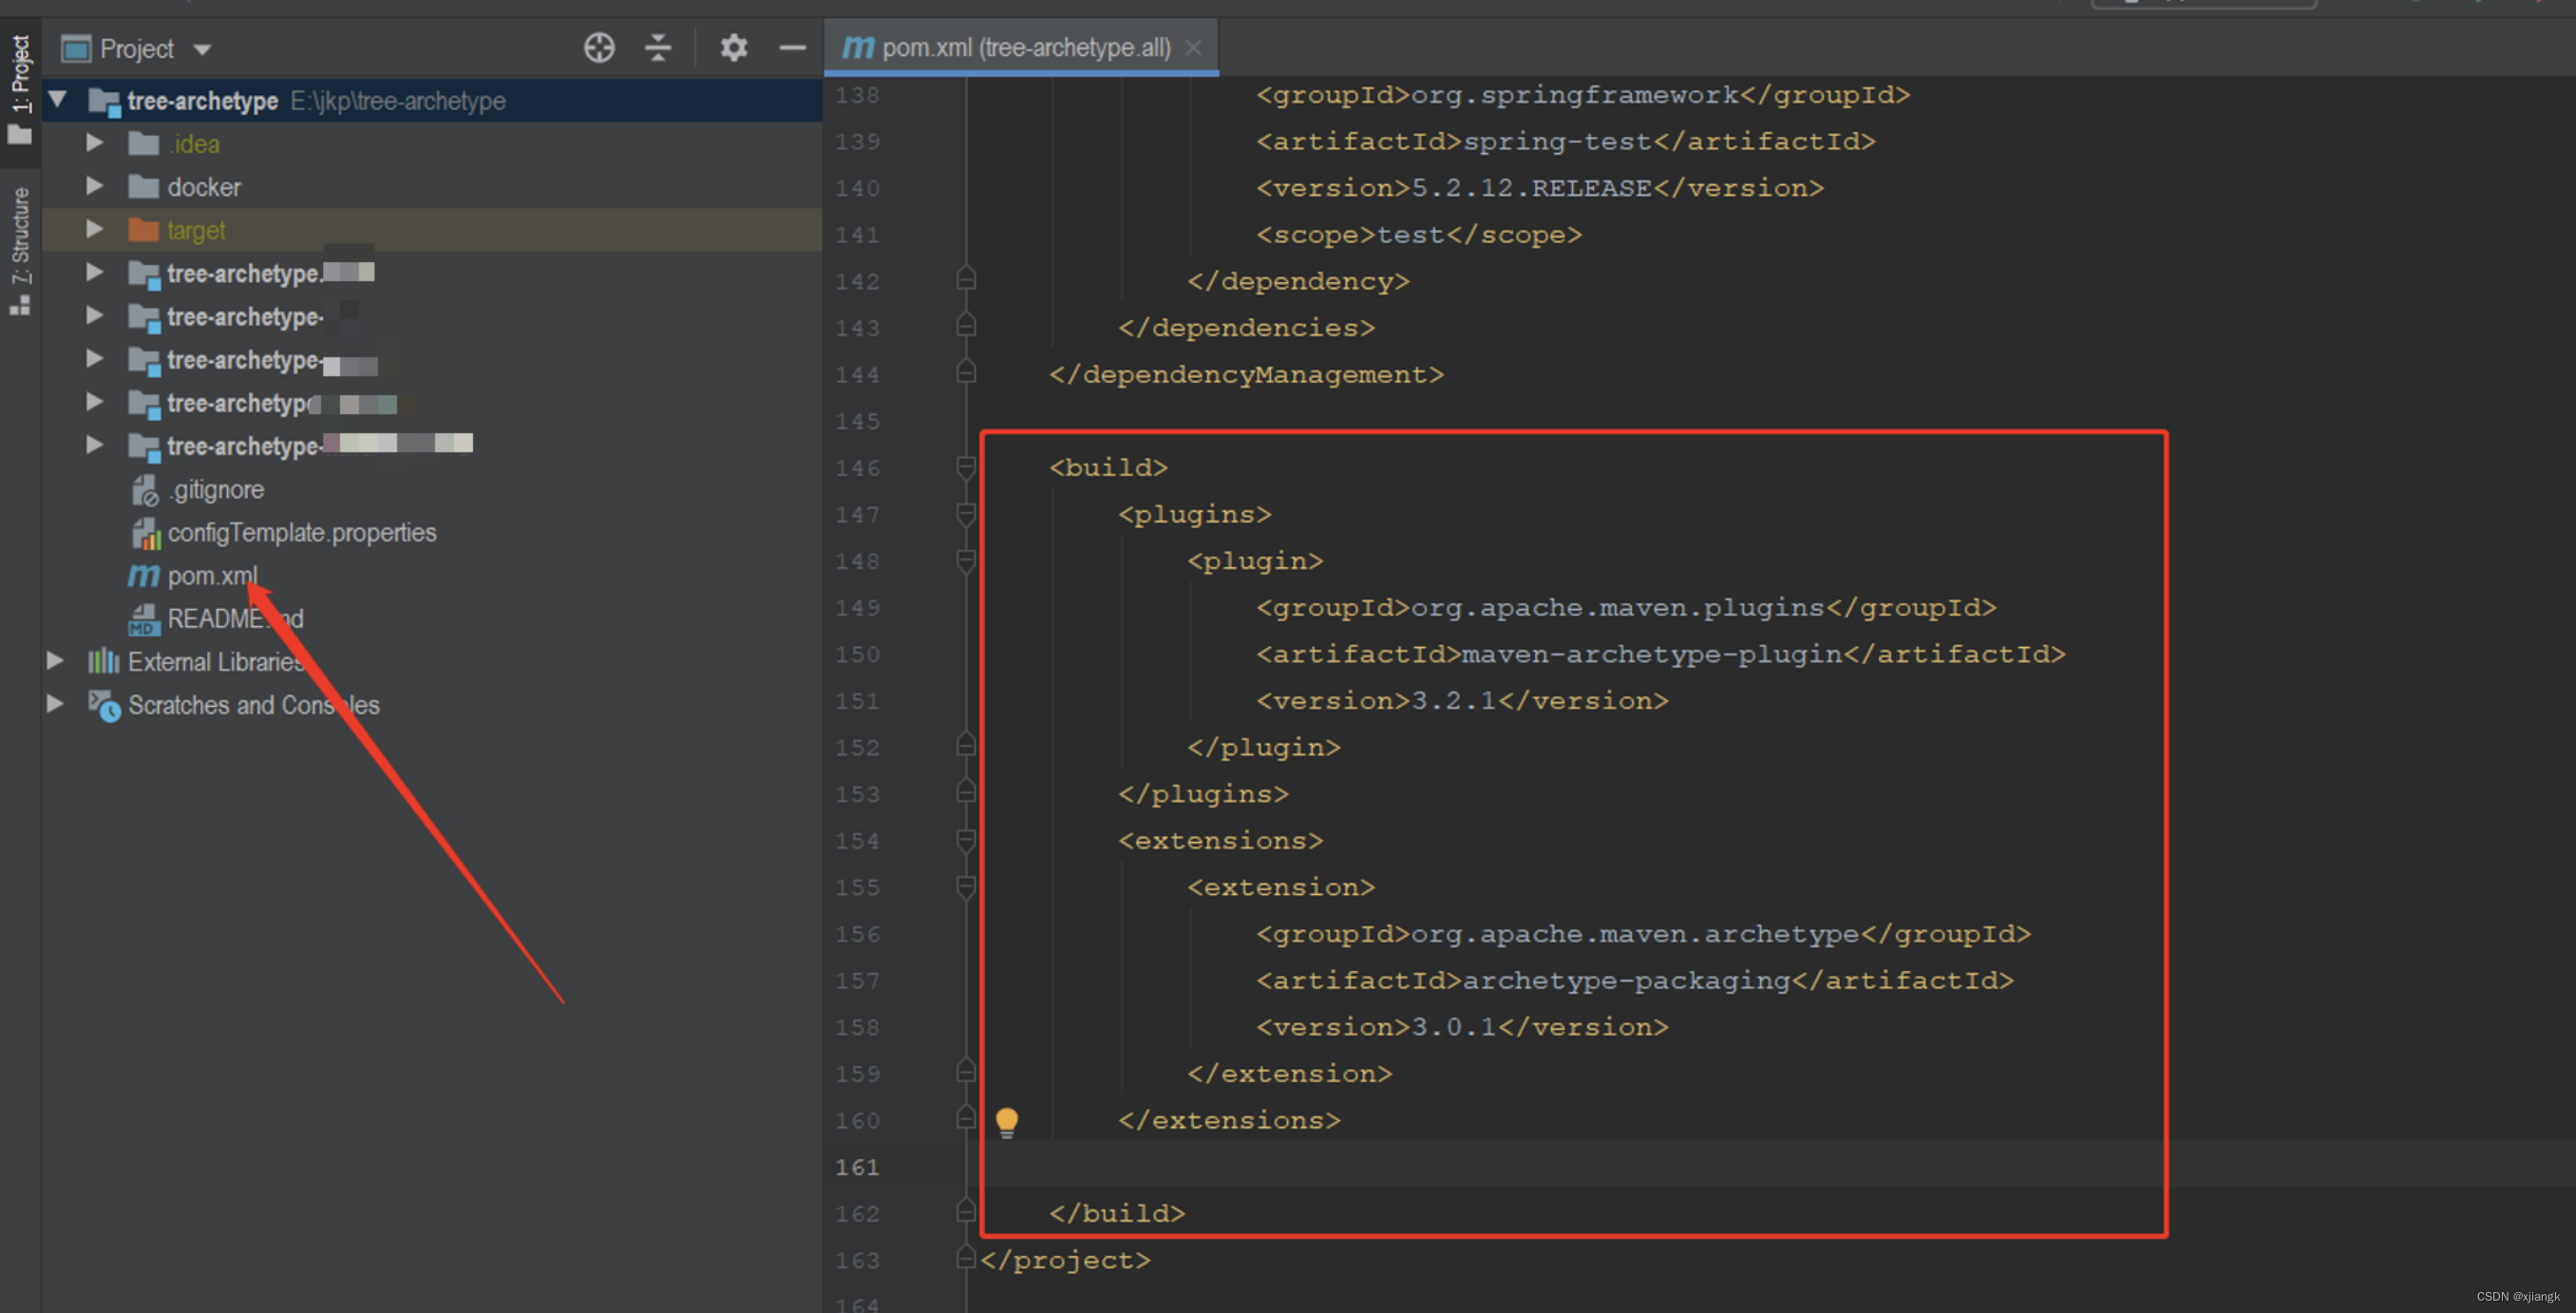Image resolution: width=2576 pixels, height=1313 pixels.
Task: Open pom.xml in the project tree
Action: (212, 576)
